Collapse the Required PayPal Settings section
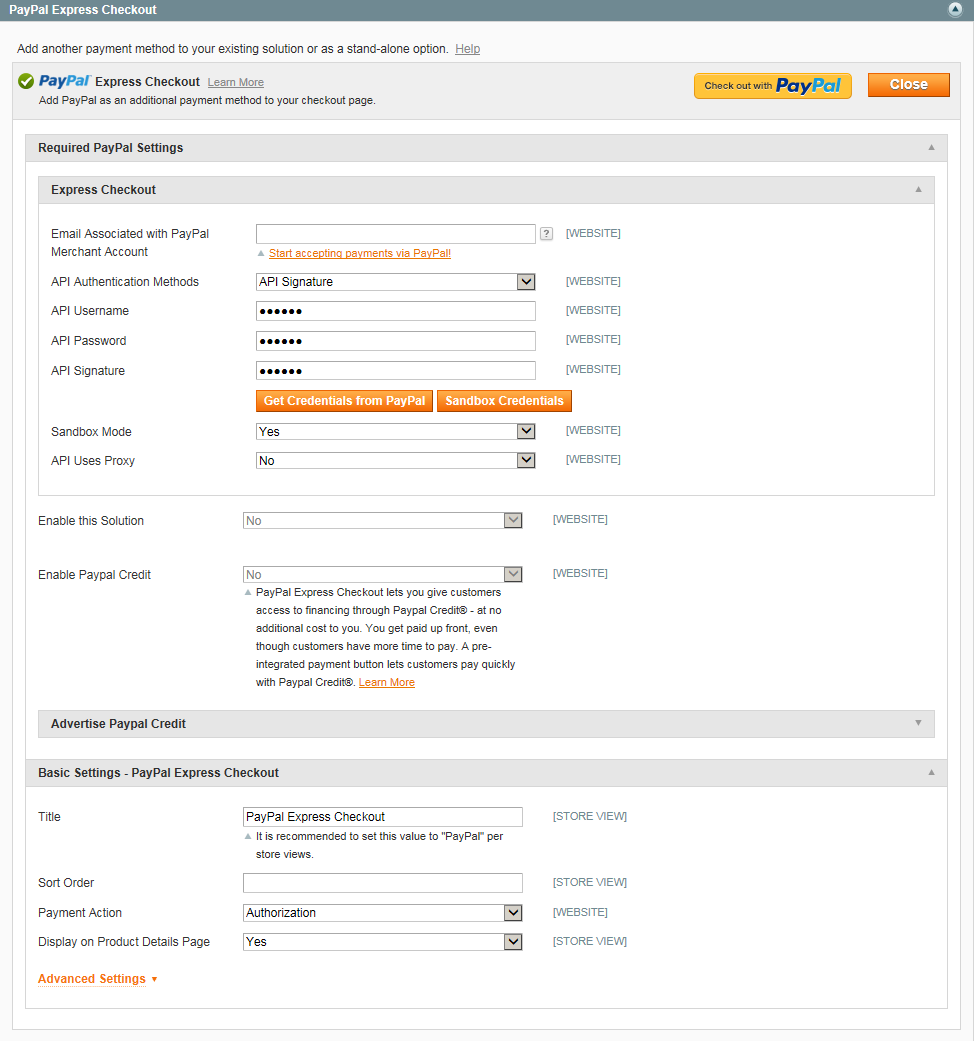The width and height of the screenshot is (974, 1041). [x=486, y=148]
